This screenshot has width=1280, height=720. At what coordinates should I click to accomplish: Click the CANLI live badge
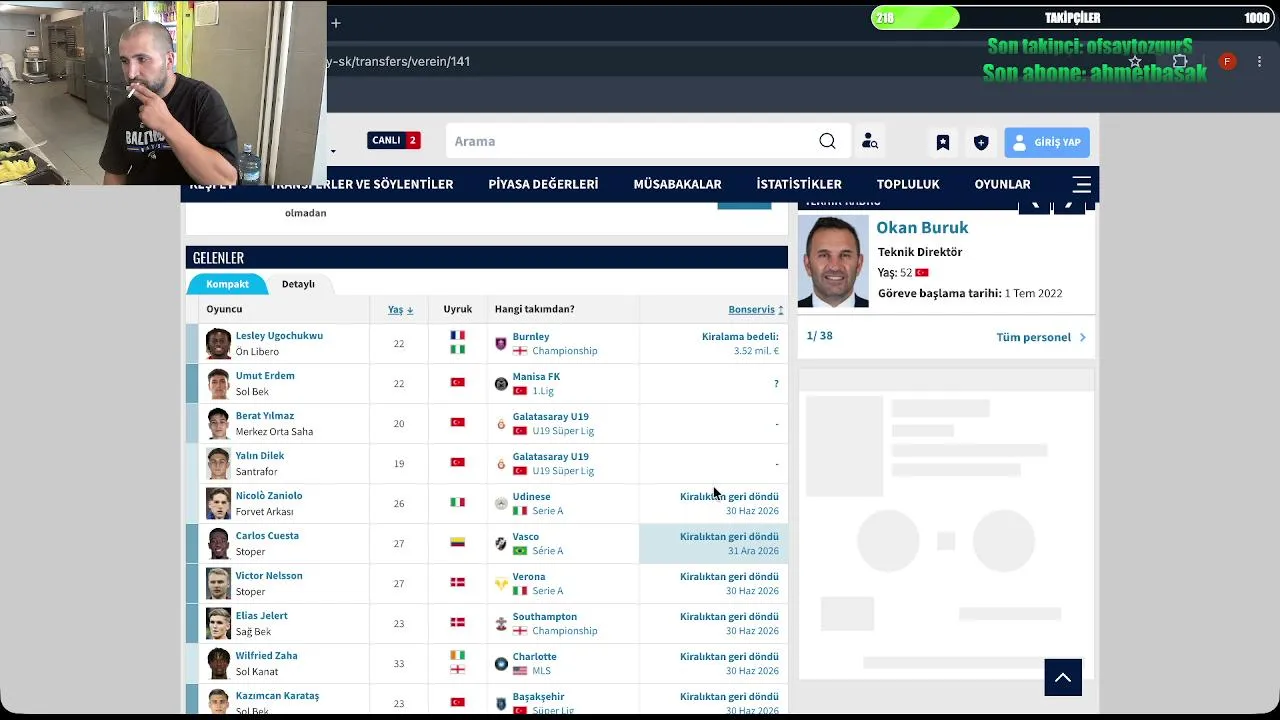coord(394,141)
